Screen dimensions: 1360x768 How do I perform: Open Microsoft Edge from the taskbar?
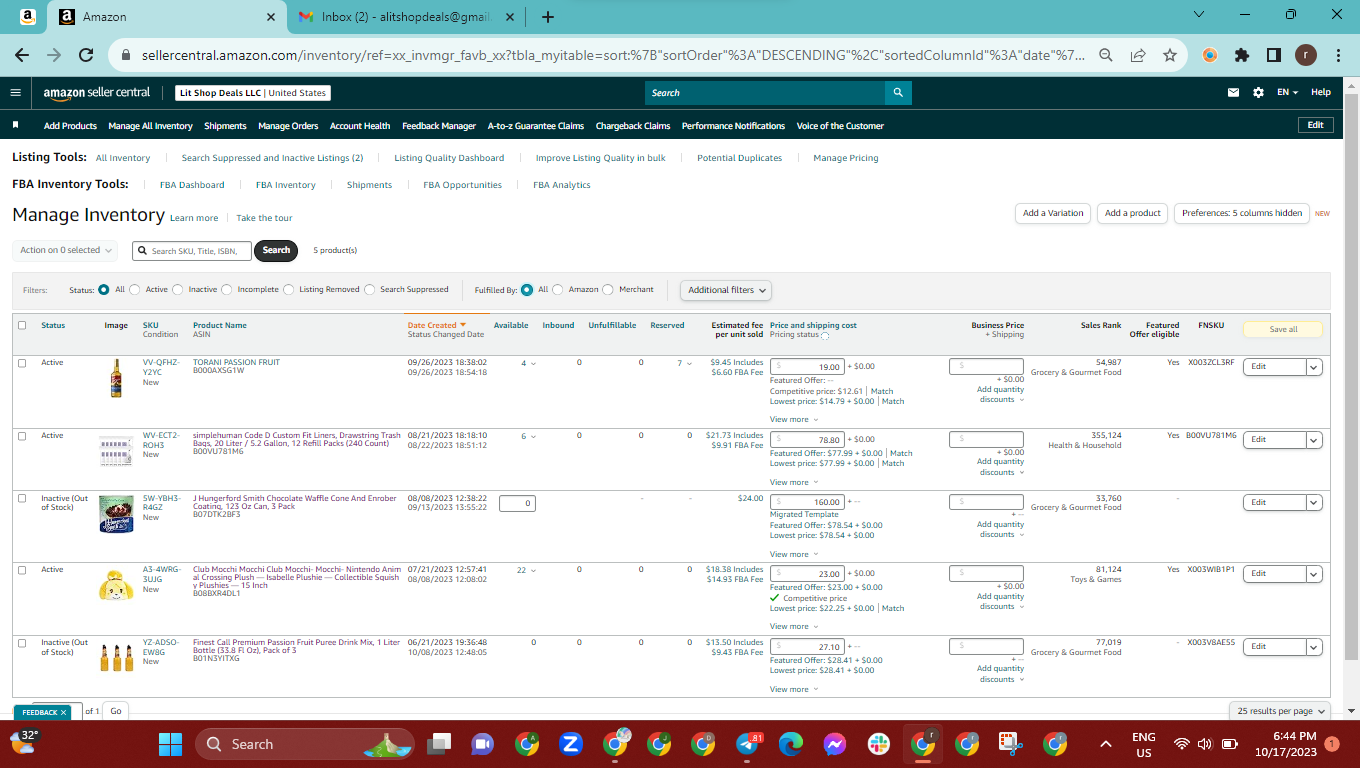791,744
